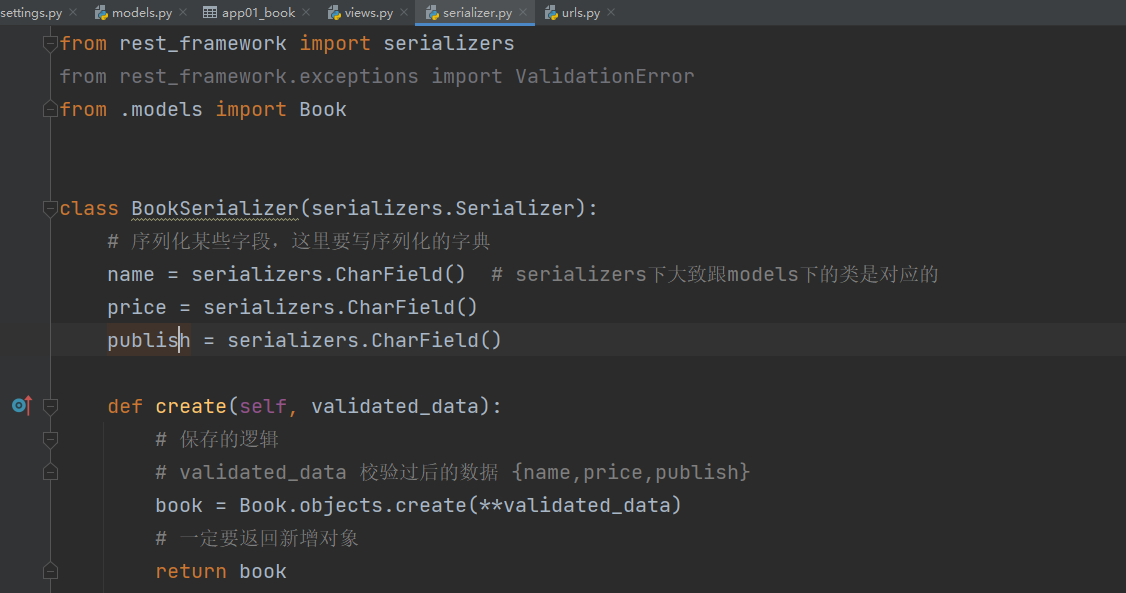Click the serializer.py tab's Python icon

tap(432, 13)
